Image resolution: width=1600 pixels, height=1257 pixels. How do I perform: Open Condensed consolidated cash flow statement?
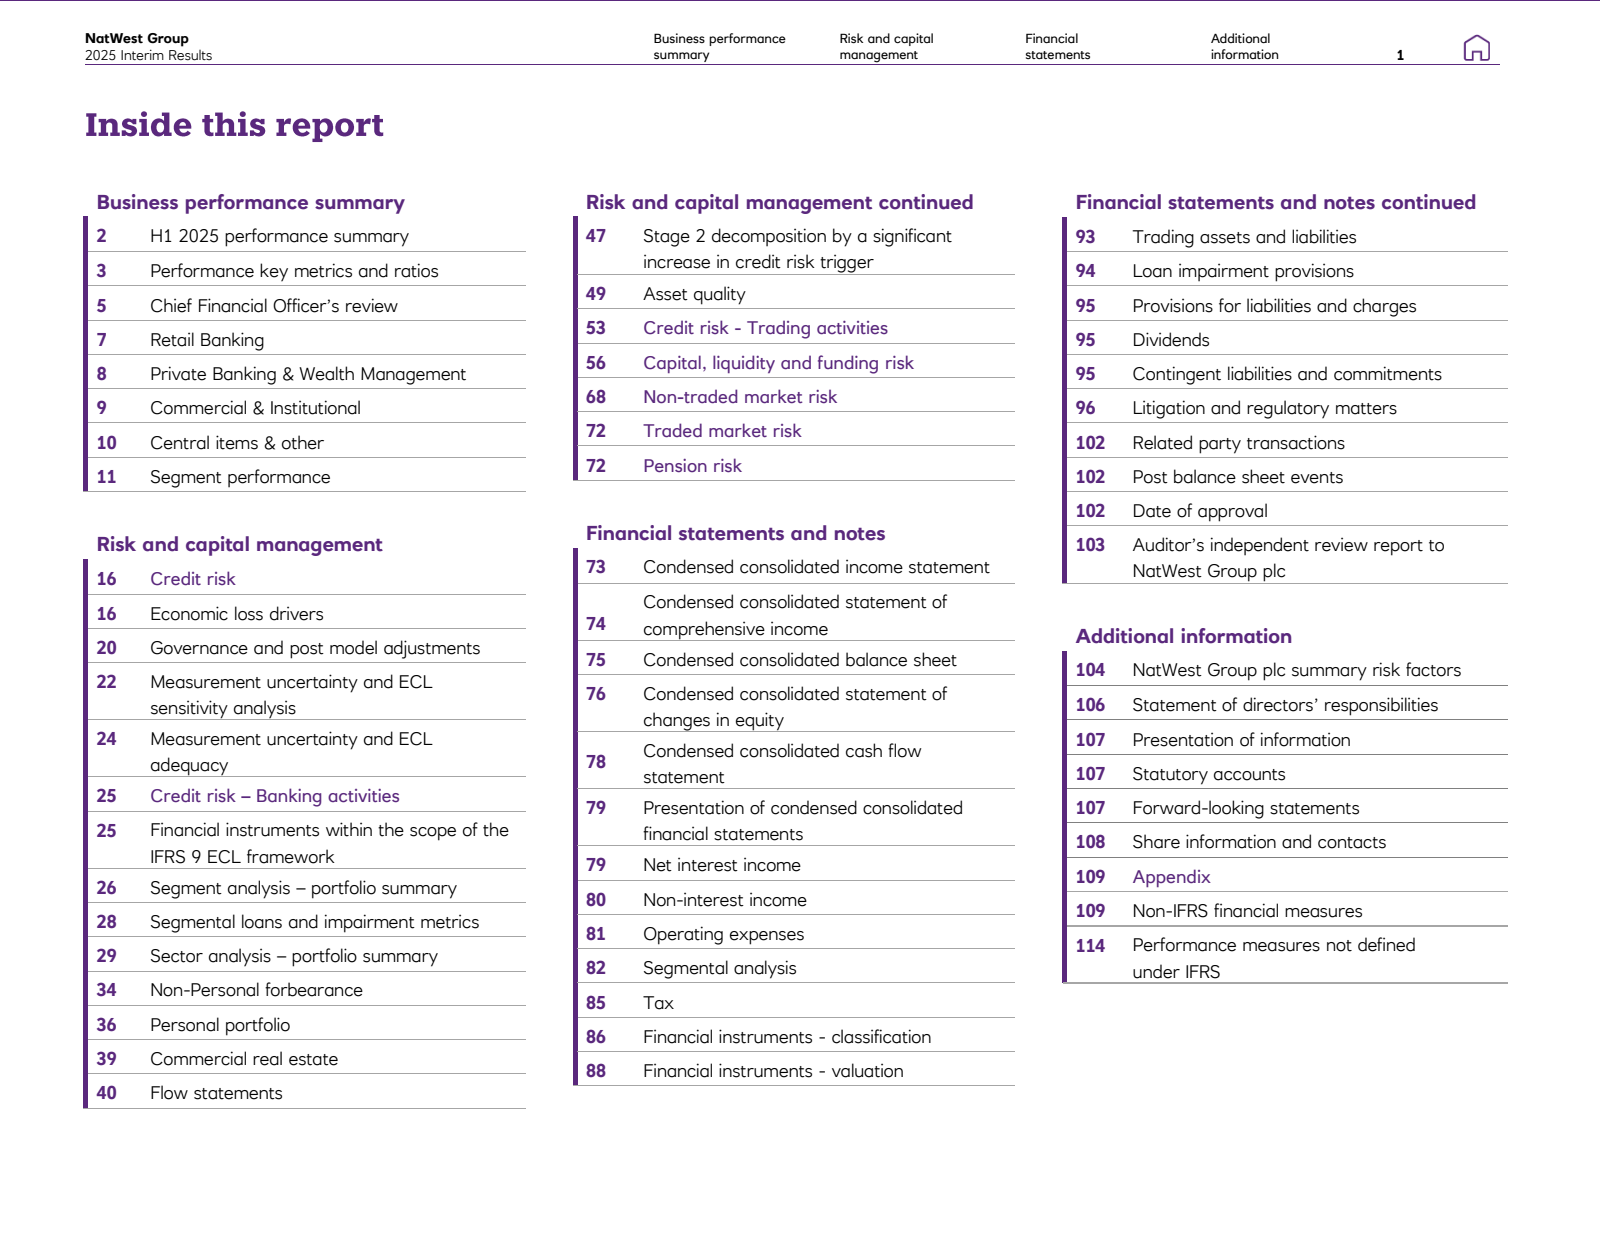click(782, 764)
